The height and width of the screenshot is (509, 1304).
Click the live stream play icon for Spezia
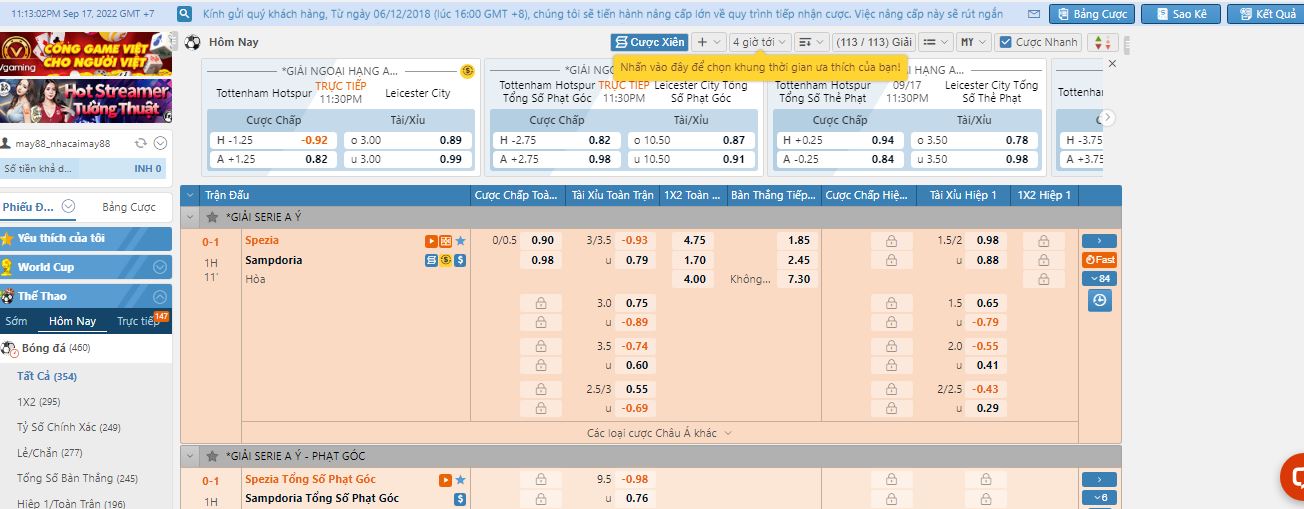(431, 241)
